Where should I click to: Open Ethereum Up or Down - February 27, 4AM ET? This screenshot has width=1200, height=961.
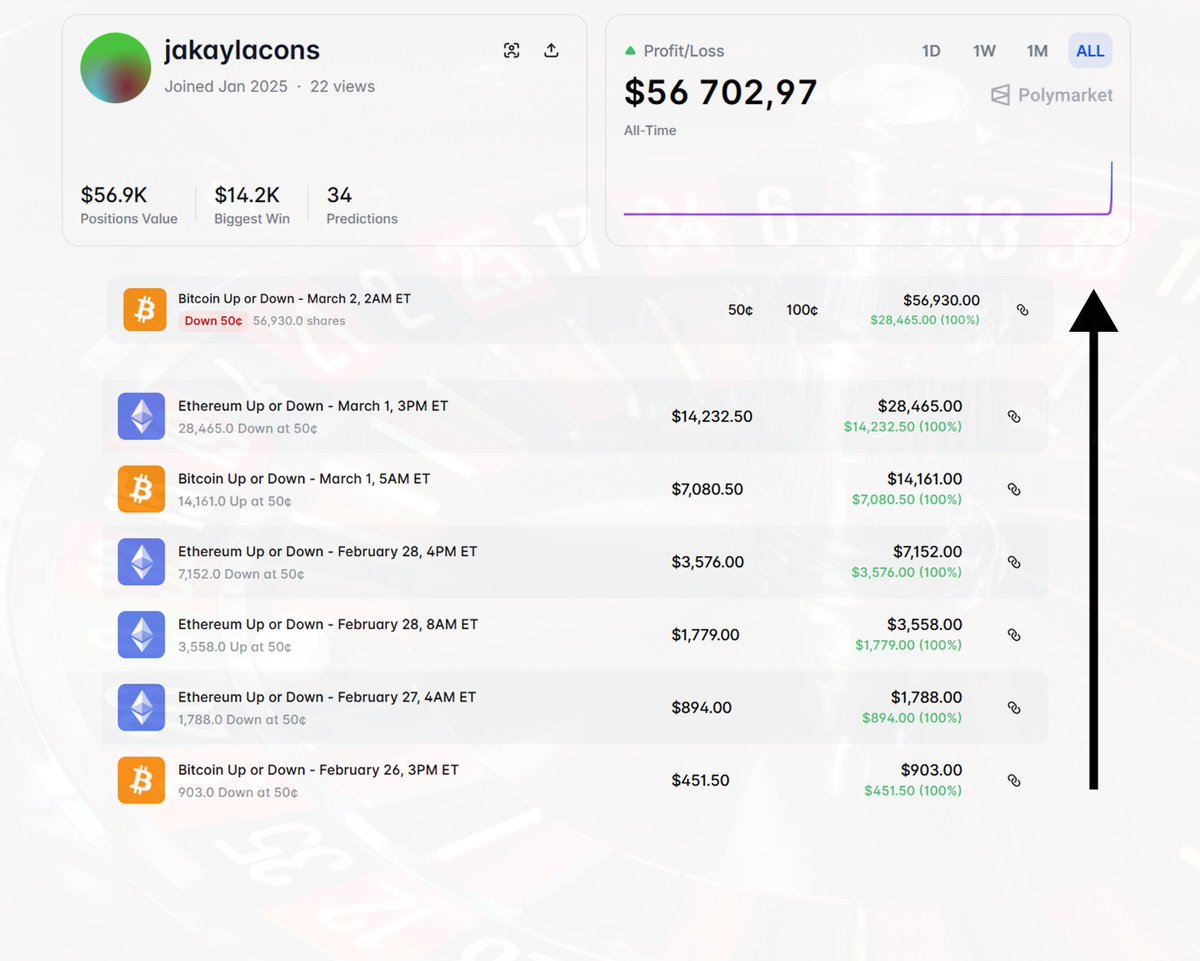point(327,697)
